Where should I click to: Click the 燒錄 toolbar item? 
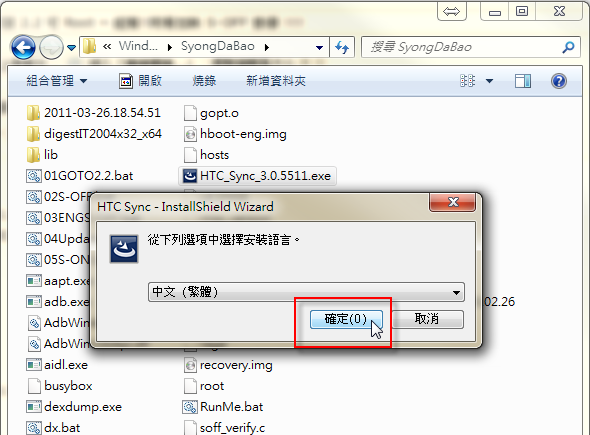click(x=204, y=81)
